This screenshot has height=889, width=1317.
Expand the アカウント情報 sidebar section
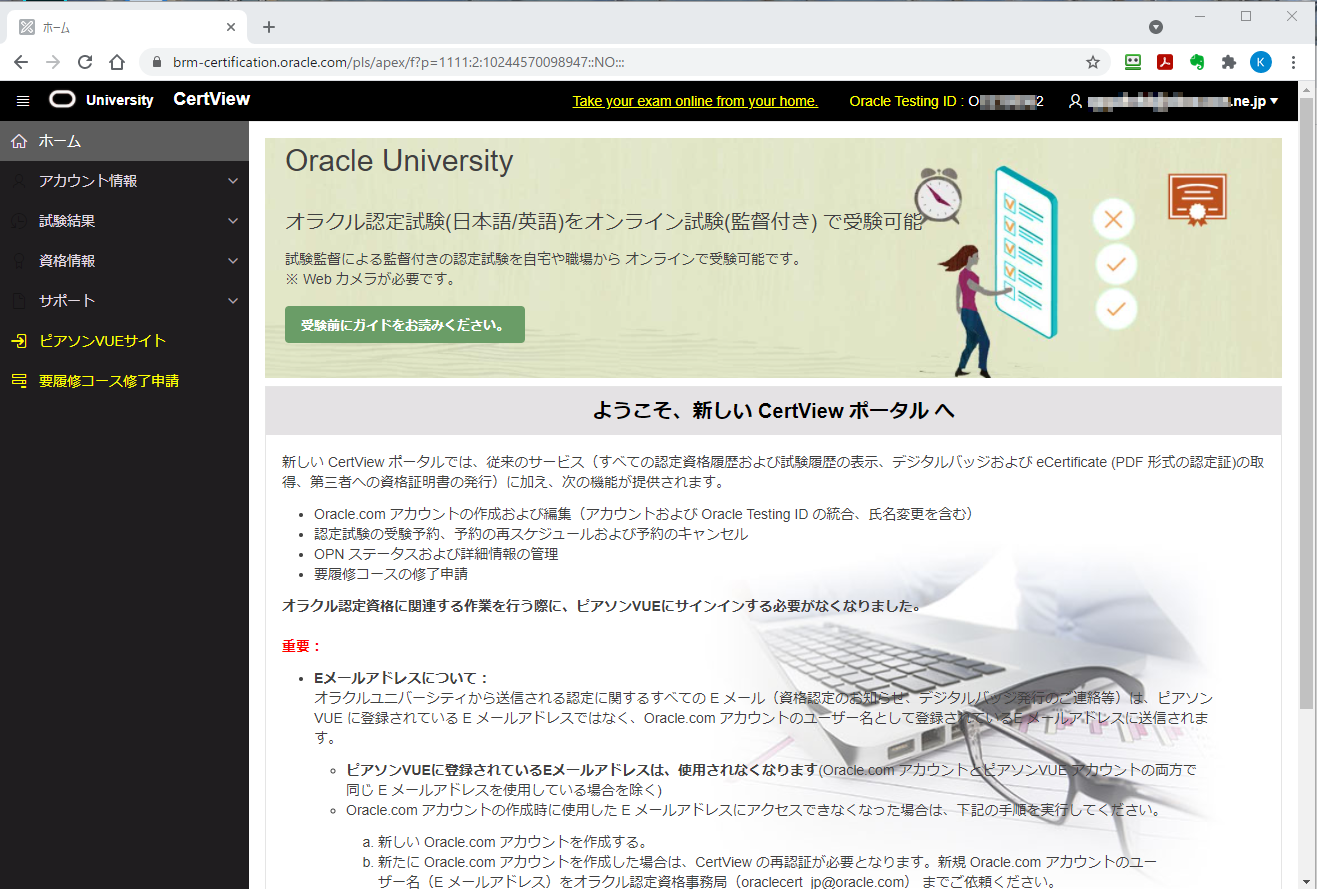[124, 181]
